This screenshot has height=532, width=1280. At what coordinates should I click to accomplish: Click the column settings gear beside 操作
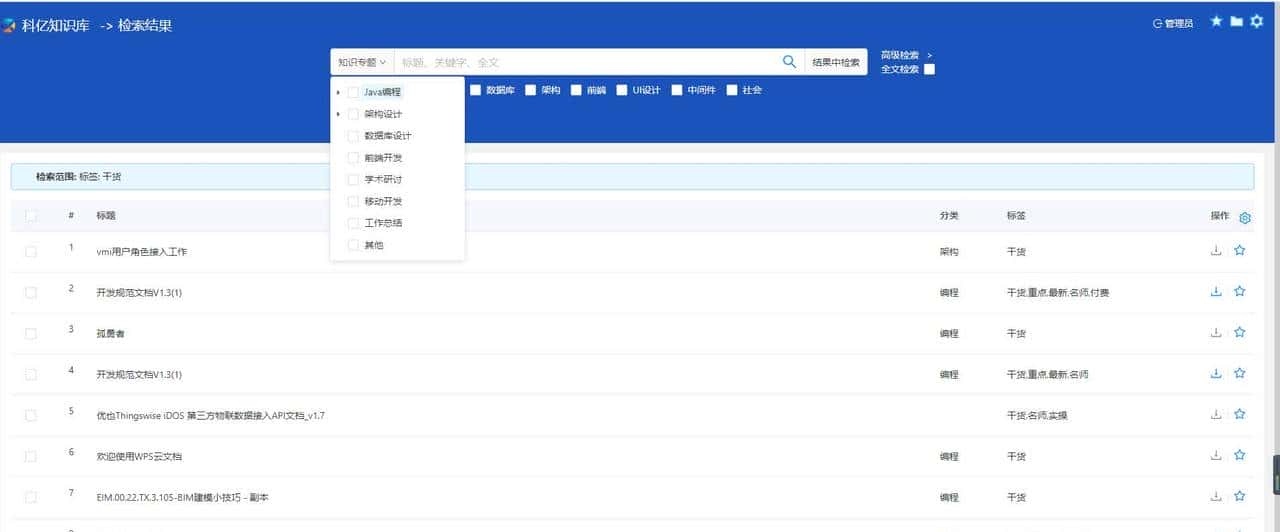[x=1245, y=218]
